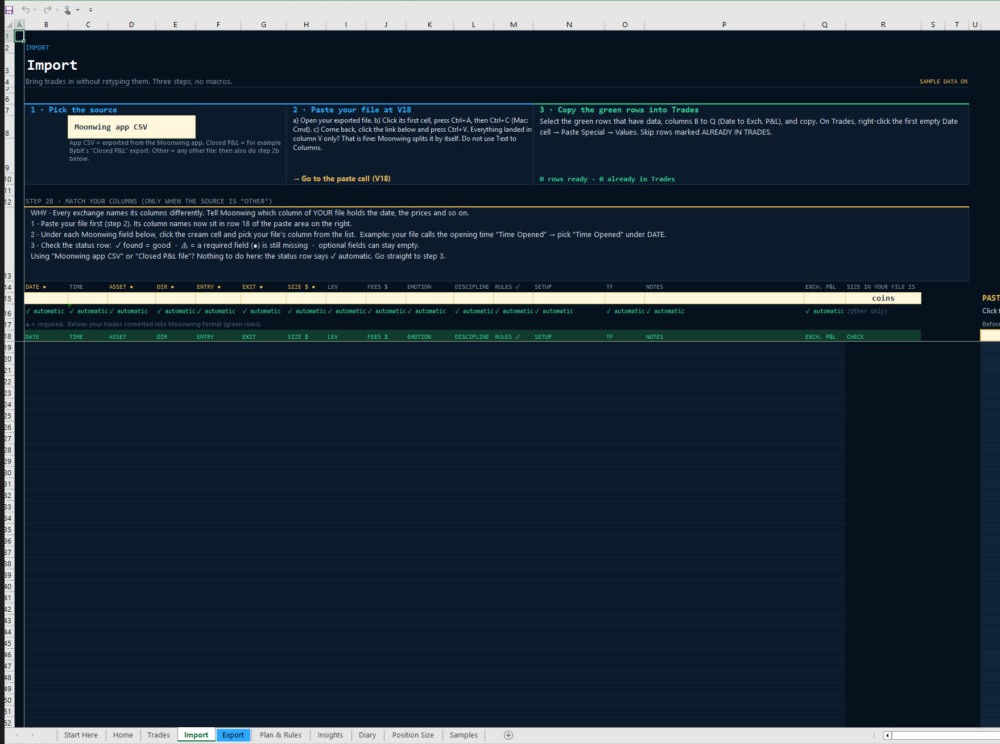Switch to the Home sheet tab

pyautogui.click(x=123, y=735)
